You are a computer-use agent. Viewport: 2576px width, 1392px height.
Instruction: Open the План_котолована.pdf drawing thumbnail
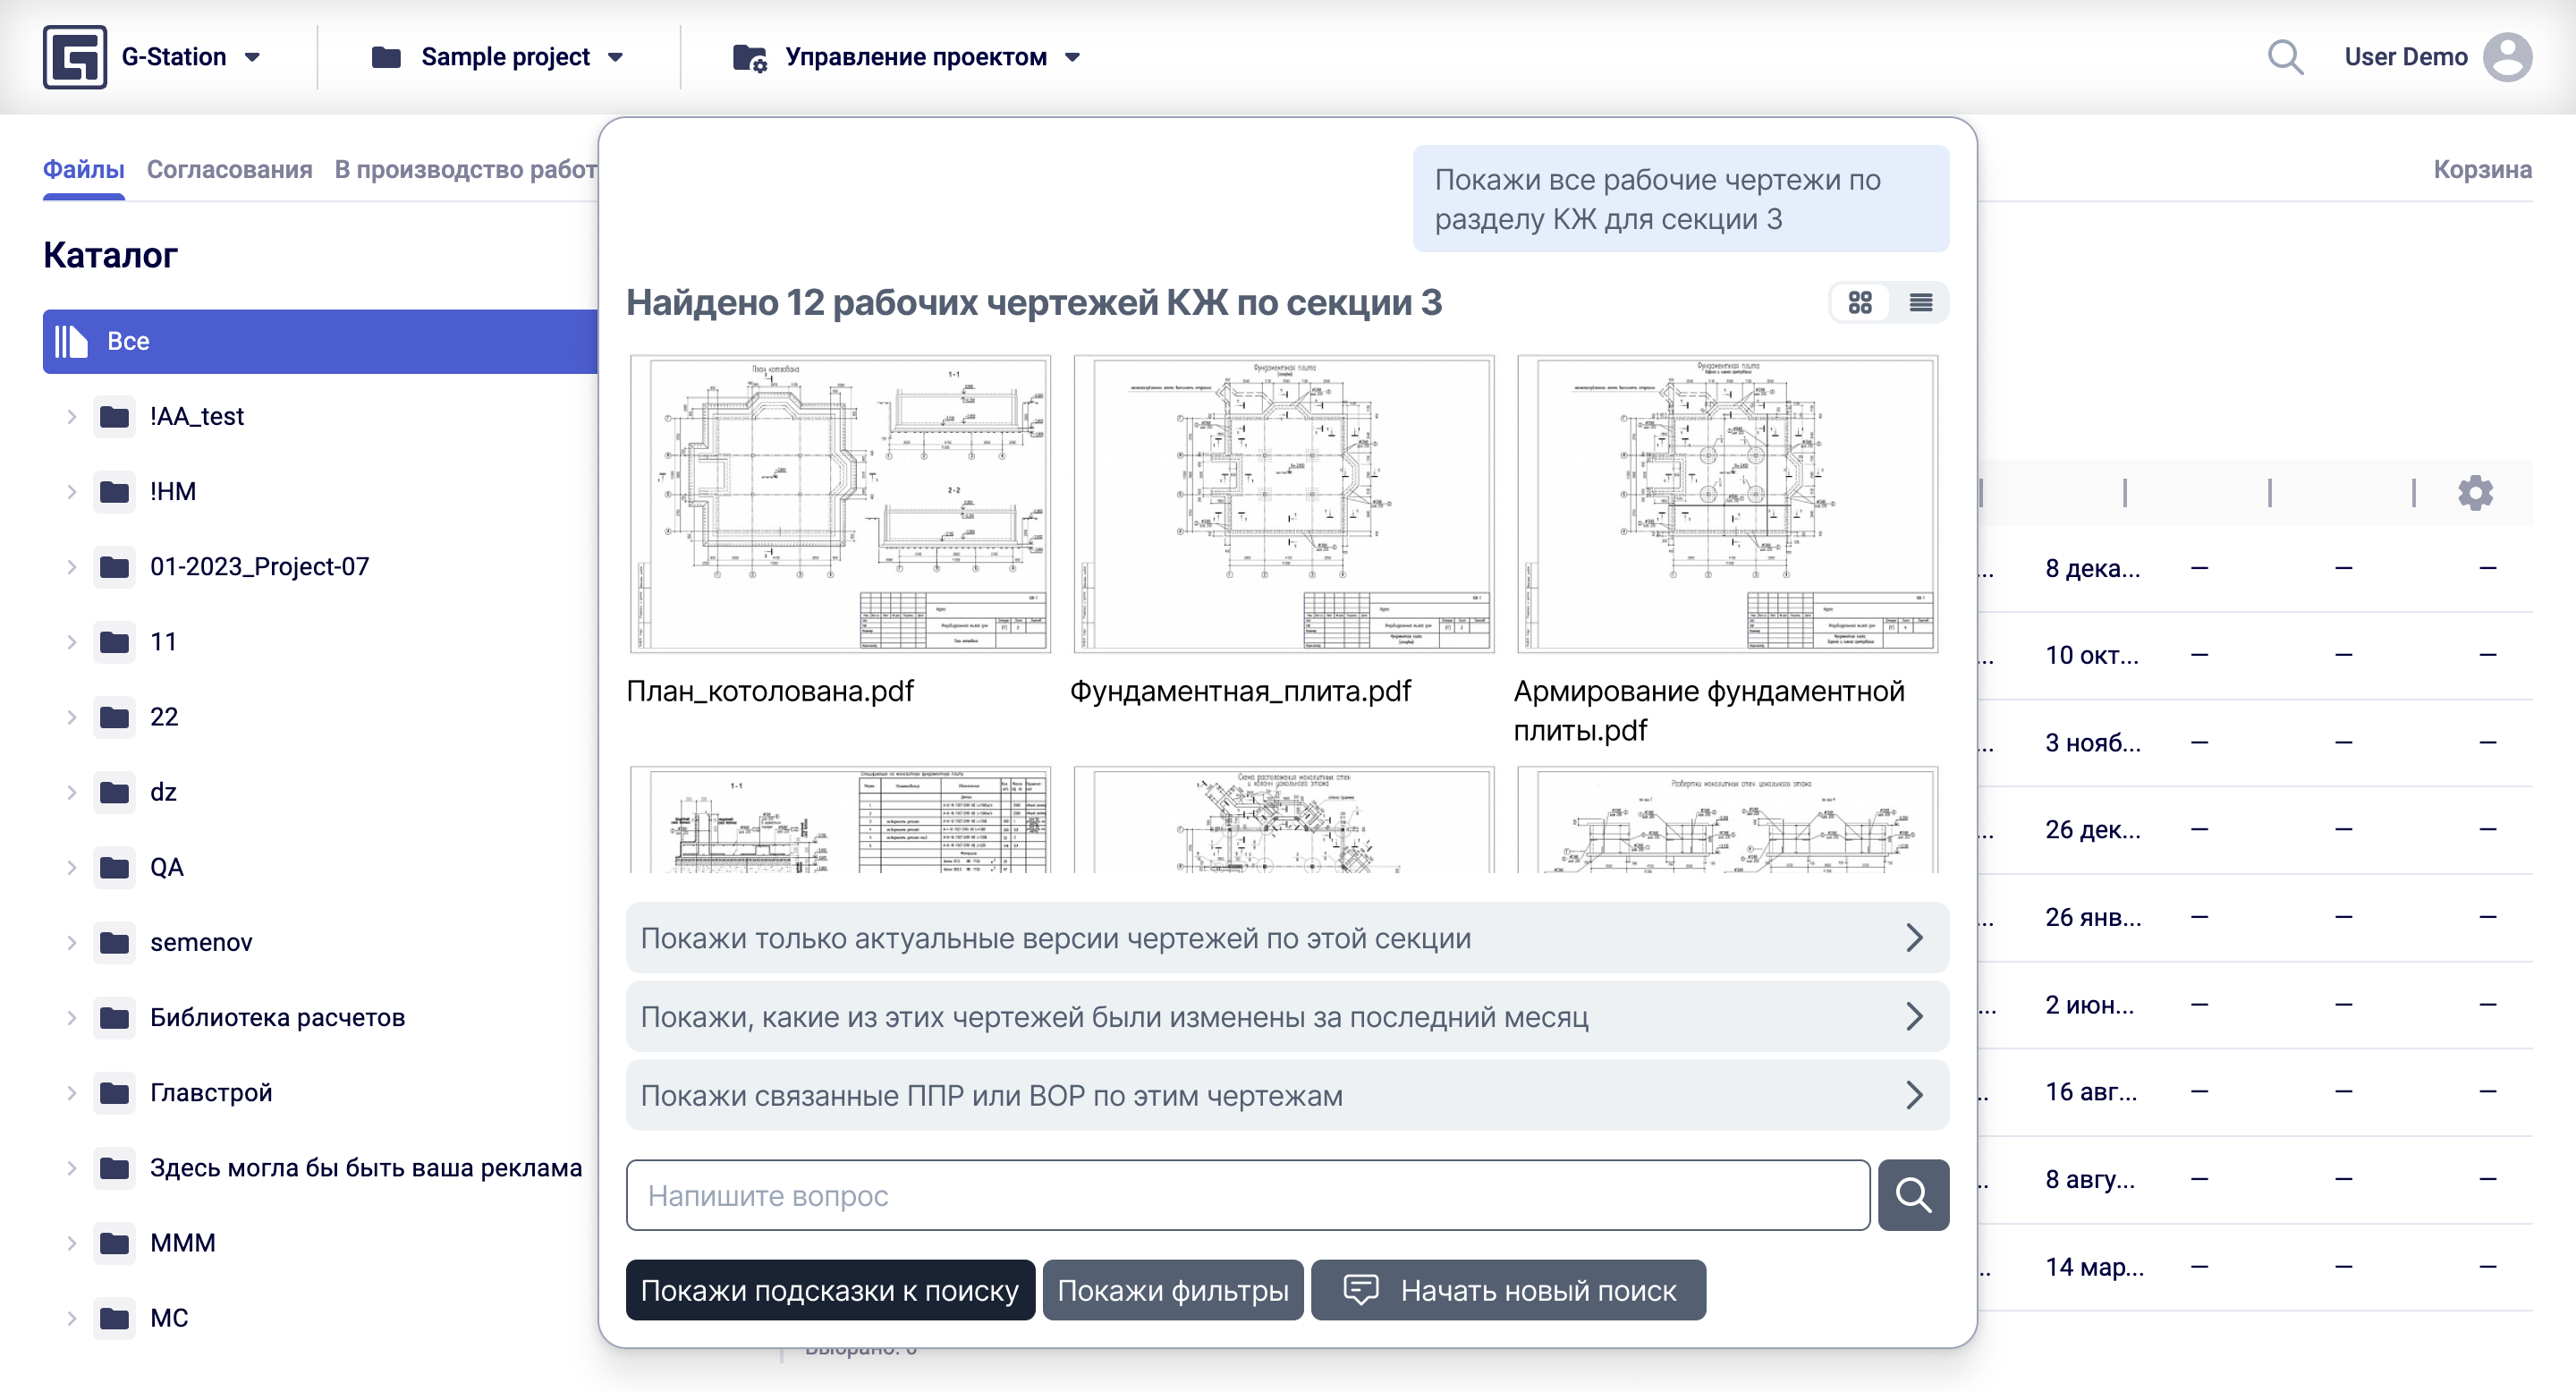[x=839, y=503]
